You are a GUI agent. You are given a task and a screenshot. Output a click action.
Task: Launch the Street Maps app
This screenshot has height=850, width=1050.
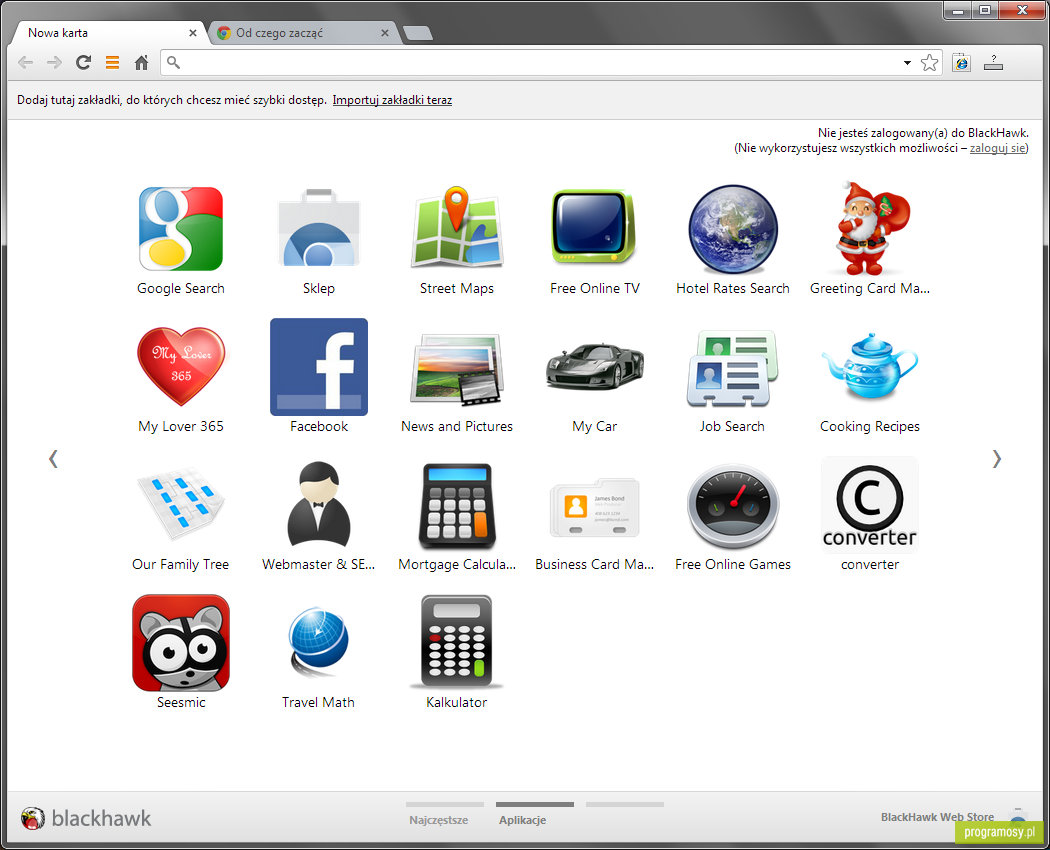[x=457, y=228]
